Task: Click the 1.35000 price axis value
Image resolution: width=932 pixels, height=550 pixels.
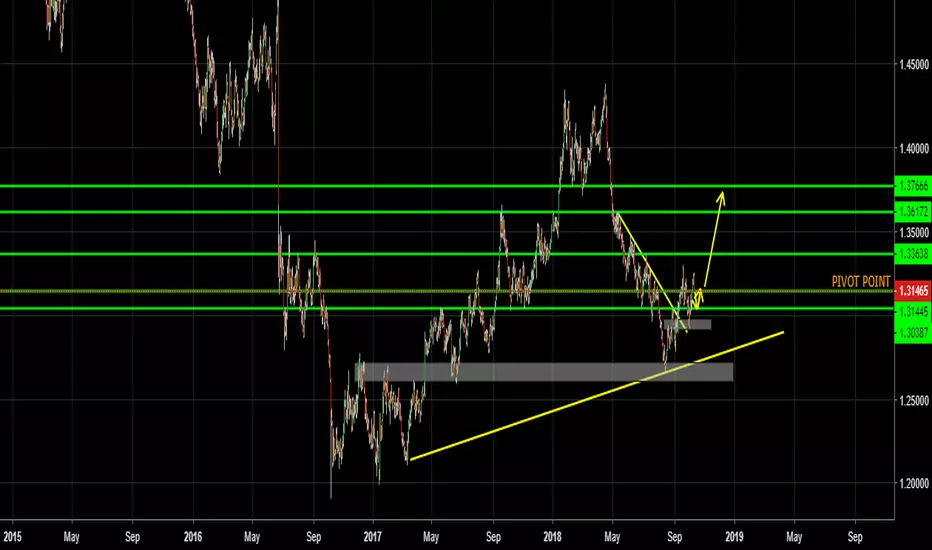Action: click(x=914, y=232)
